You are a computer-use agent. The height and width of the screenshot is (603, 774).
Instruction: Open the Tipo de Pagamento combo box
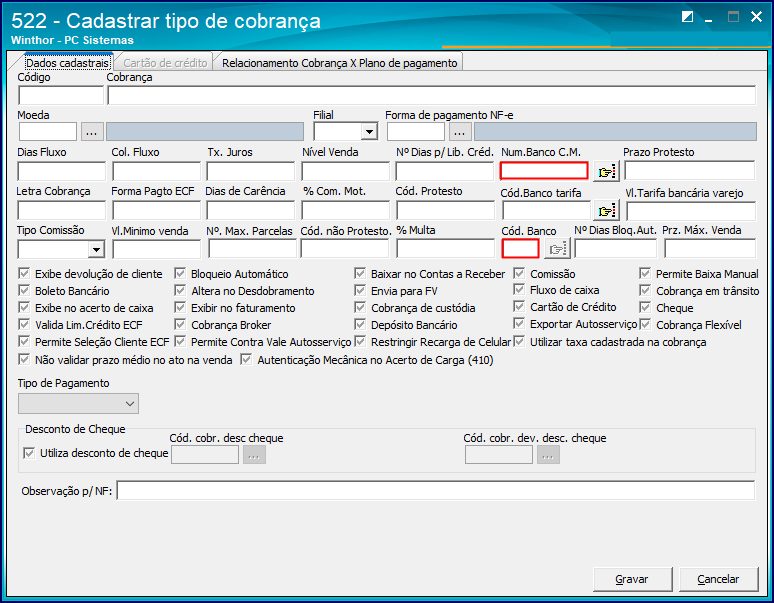[x=78, y=404]
